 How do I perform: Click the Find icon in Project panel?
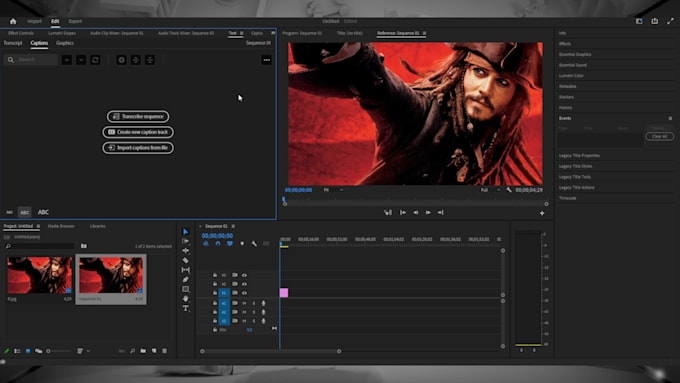[132, 351]
